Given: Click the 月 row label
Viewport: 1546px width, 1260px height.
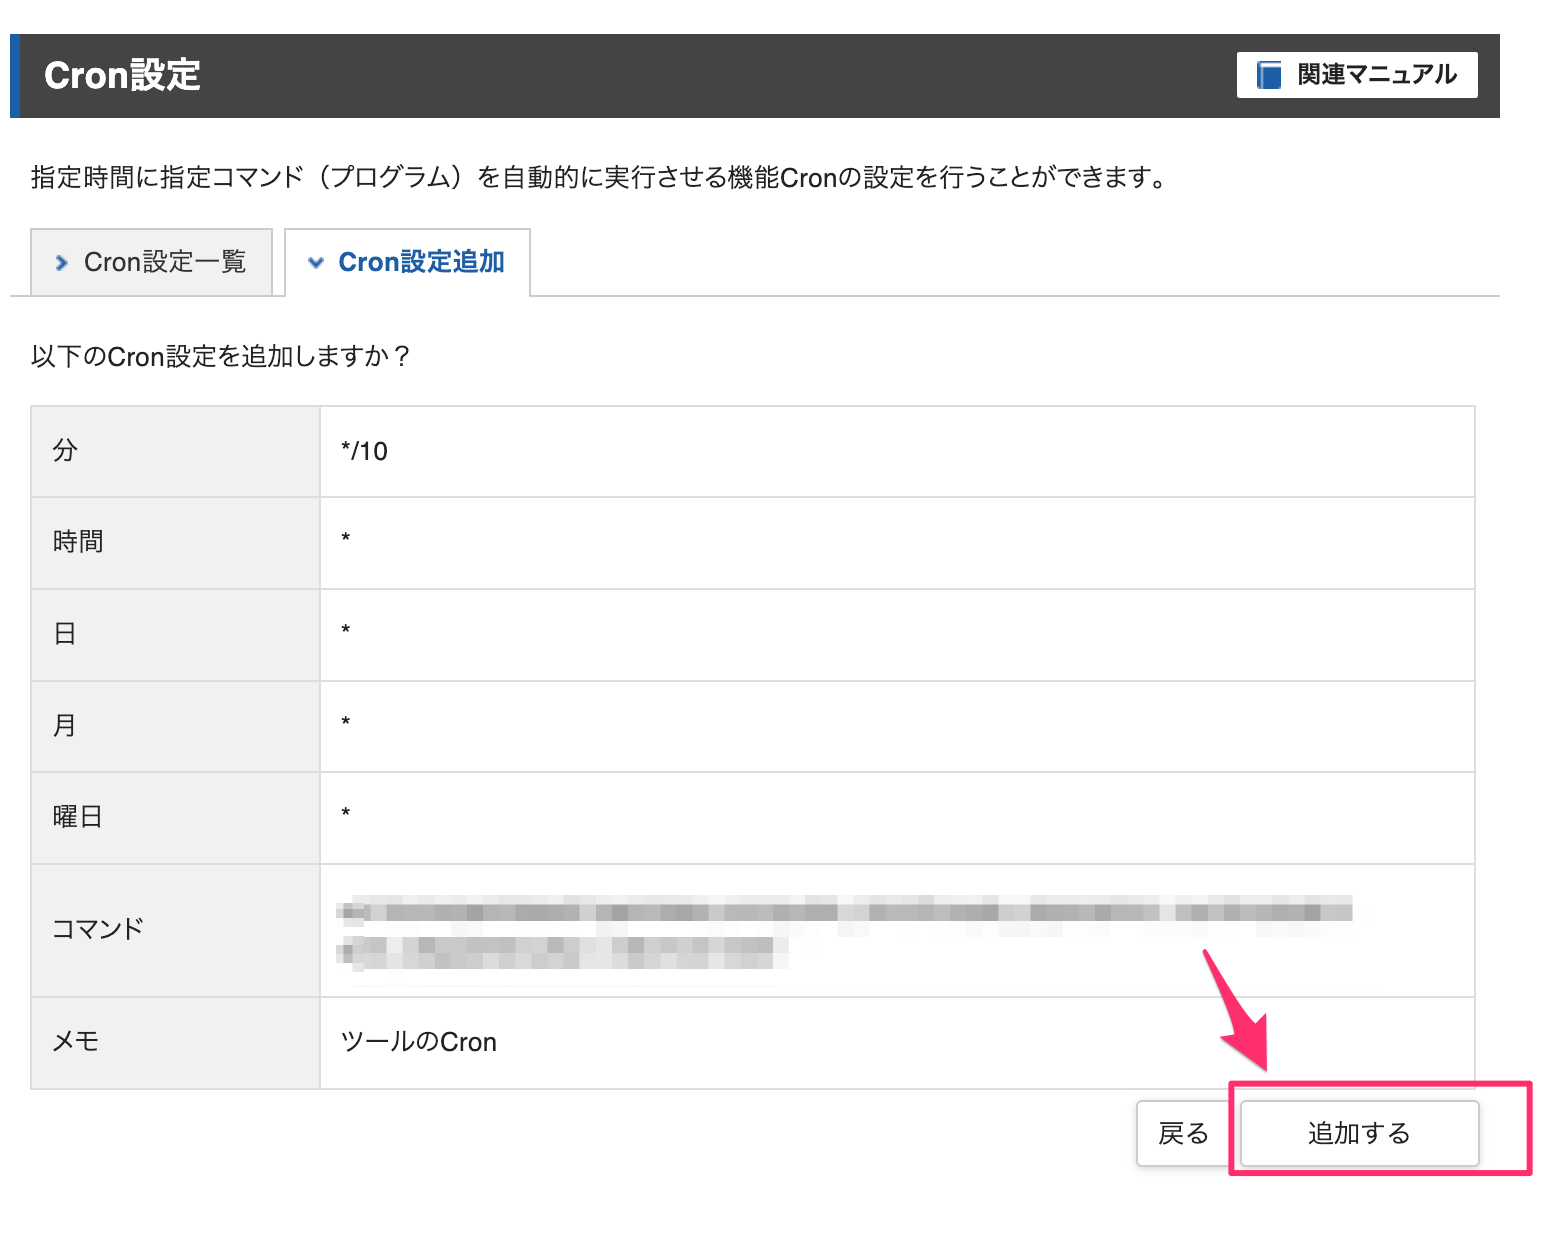Looking at the screenshot, I should click(x=65, y=726).
